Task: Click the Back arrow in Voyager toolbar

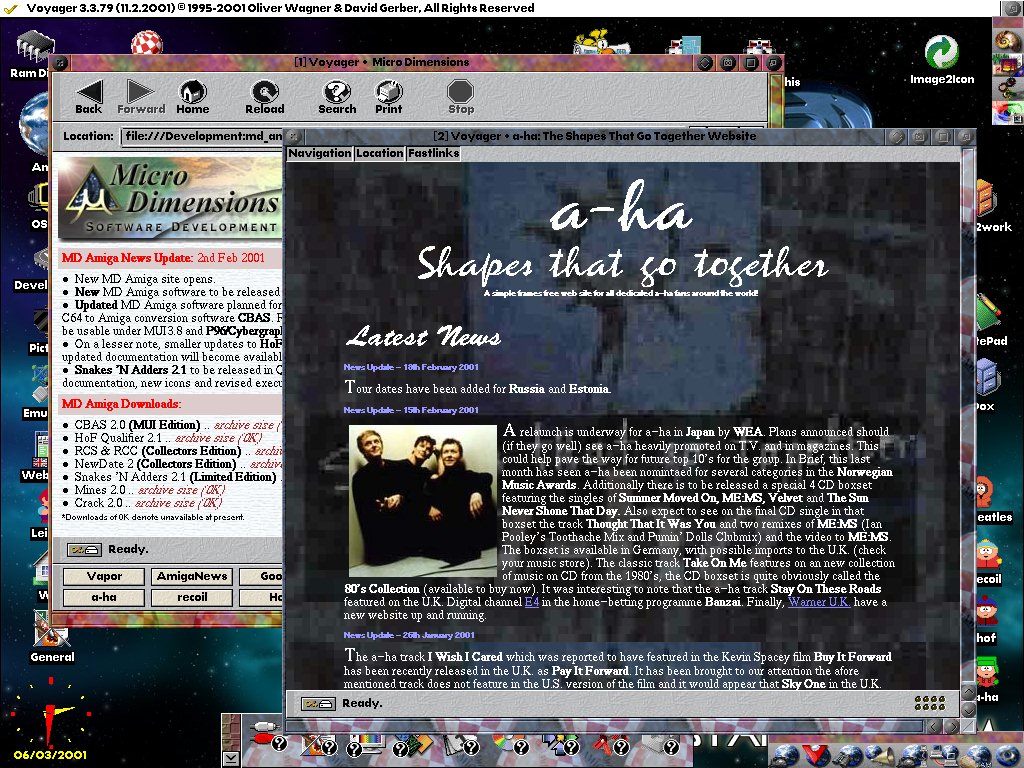Action: pos(89,97)
